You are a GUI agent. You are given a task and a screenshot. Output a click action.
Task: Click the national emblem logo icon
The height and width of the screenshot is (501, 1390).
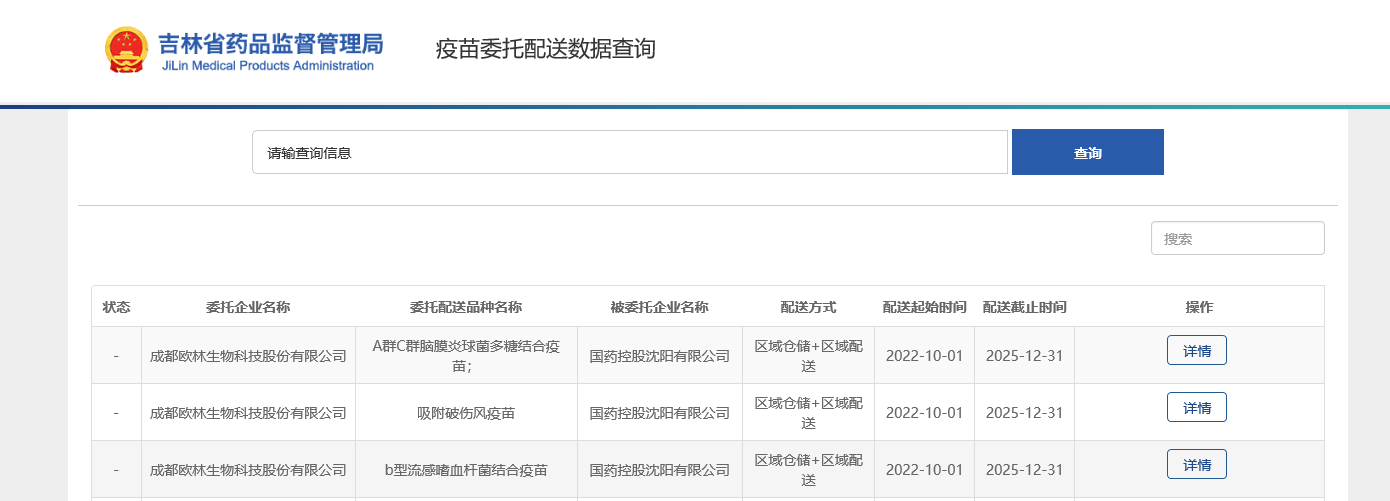[127, 50]
